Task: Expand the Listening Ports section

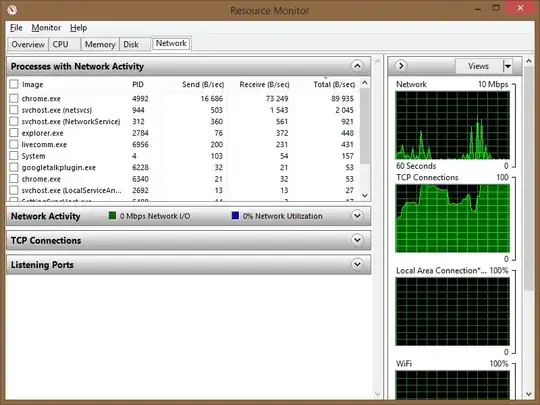Action: coord(357,264)
